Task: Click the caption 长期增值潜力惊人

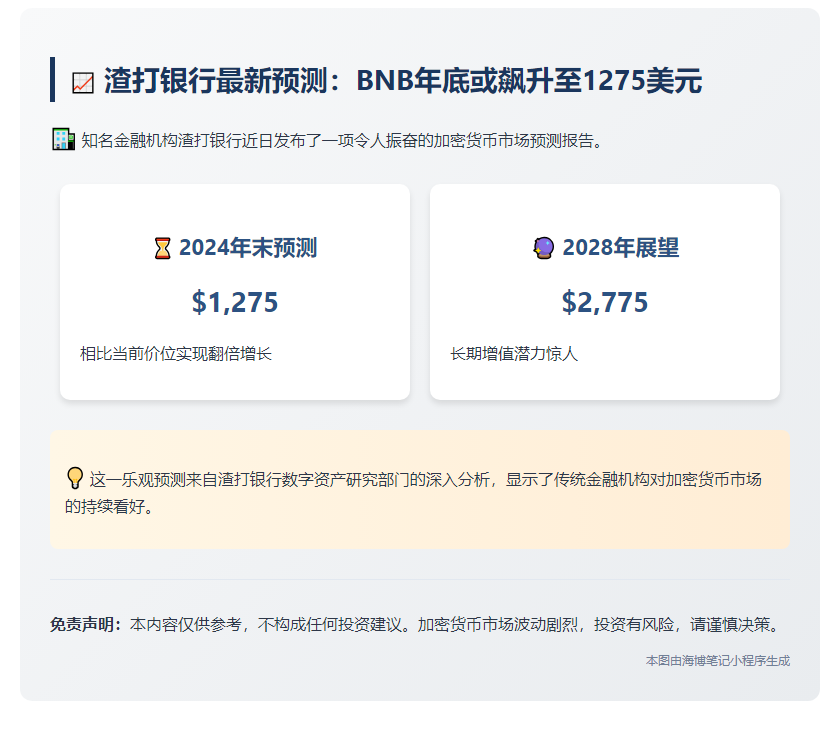Action: 514,354
